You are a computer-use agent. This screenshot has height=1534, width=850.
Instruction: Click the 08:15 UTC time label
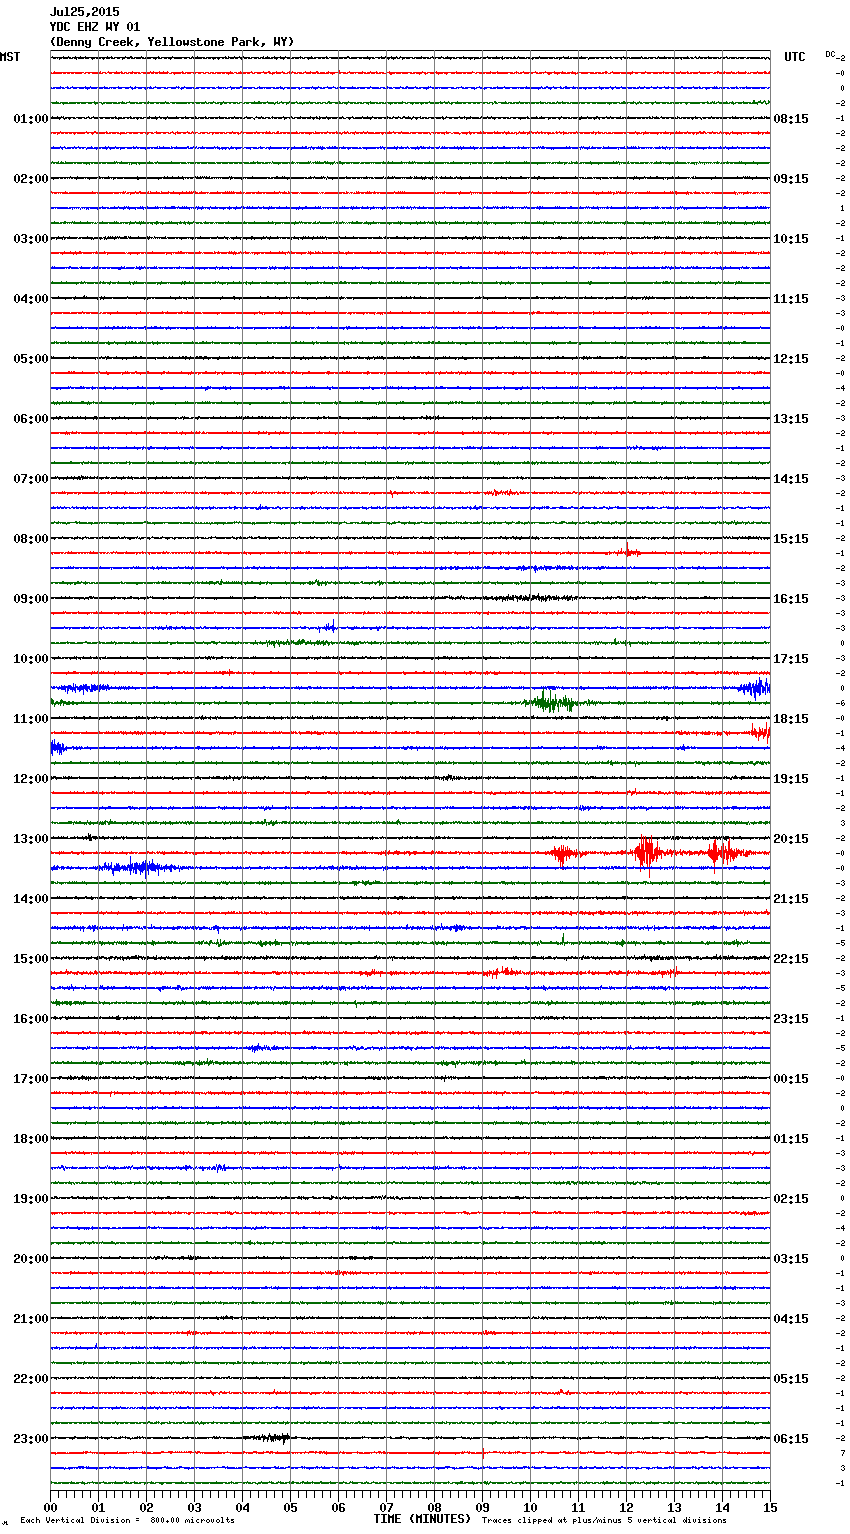coord(791,119)
